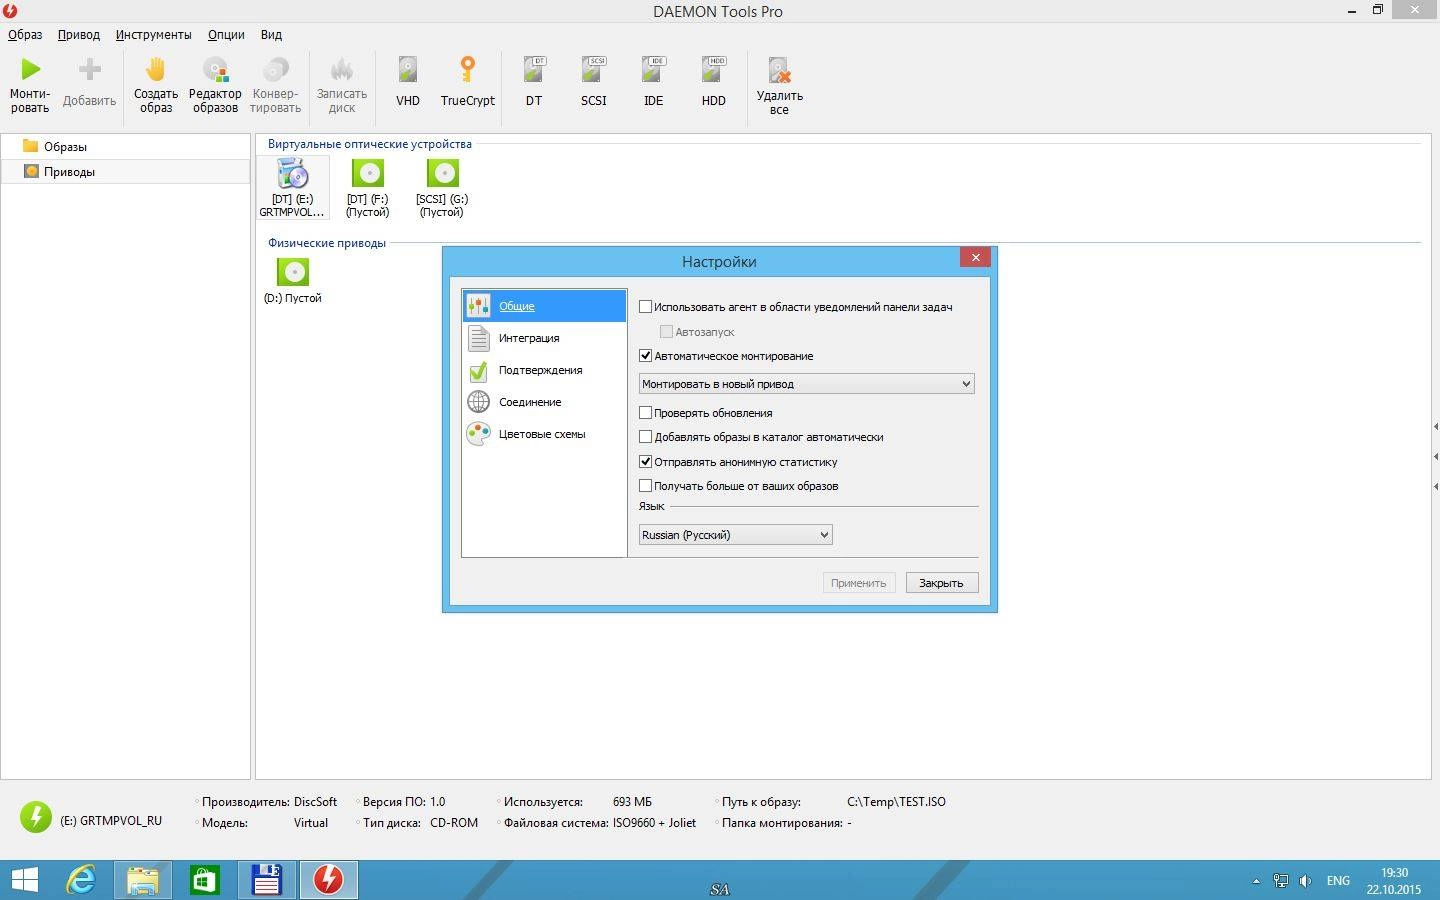This screenshot has height=900, width=1440.
Task: Select the physical drive (D:) Пустой
Action: point(293,280)
